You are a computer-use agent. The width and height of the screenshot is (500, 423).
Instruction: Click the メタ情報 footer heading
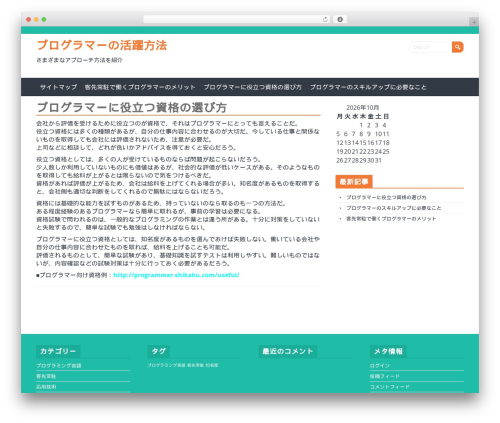click(388, 351)
